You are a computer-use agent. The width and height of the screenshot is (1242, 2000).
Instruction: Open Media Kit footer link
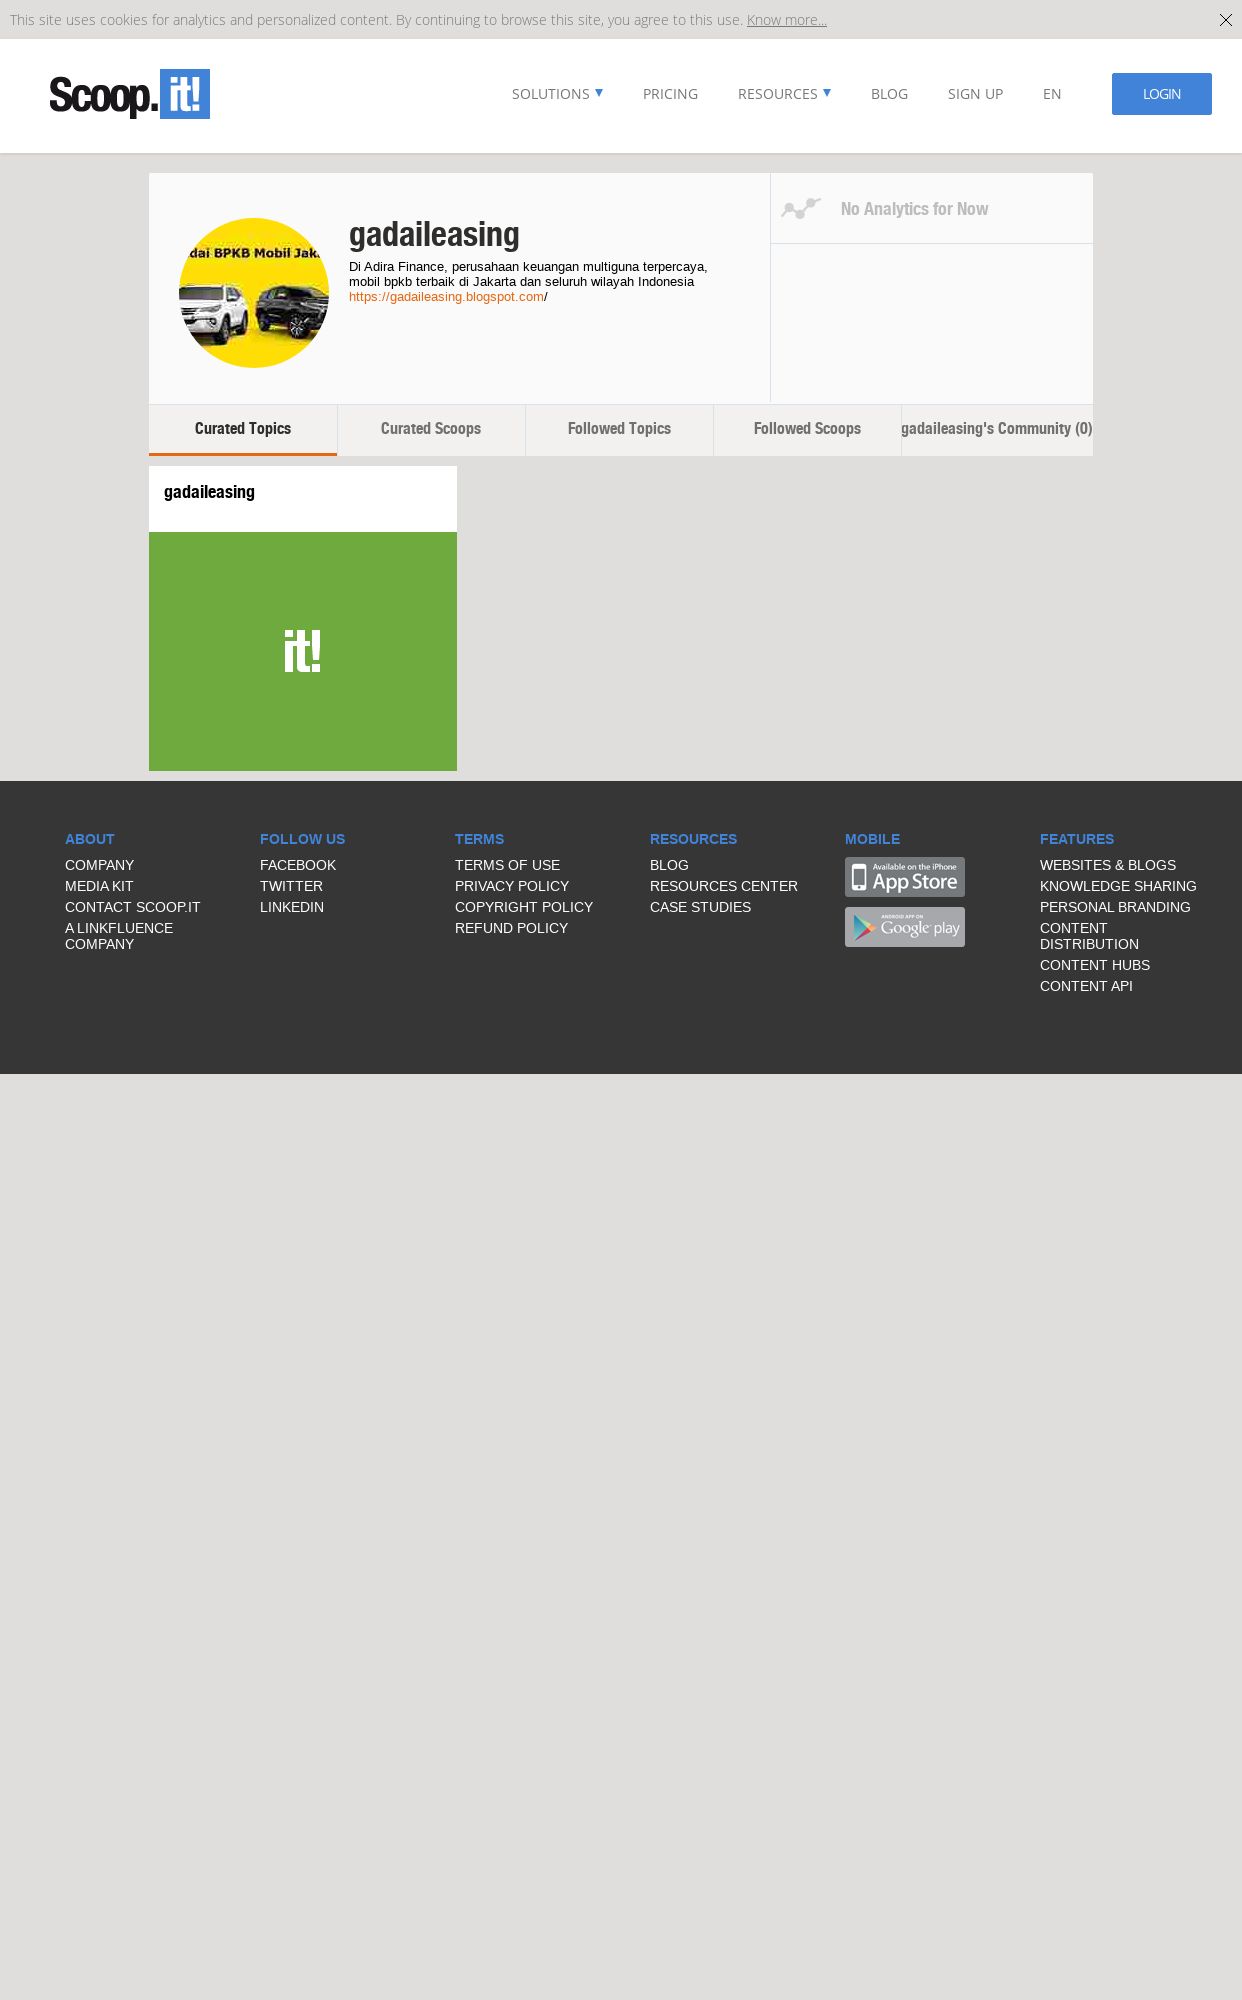99,886
